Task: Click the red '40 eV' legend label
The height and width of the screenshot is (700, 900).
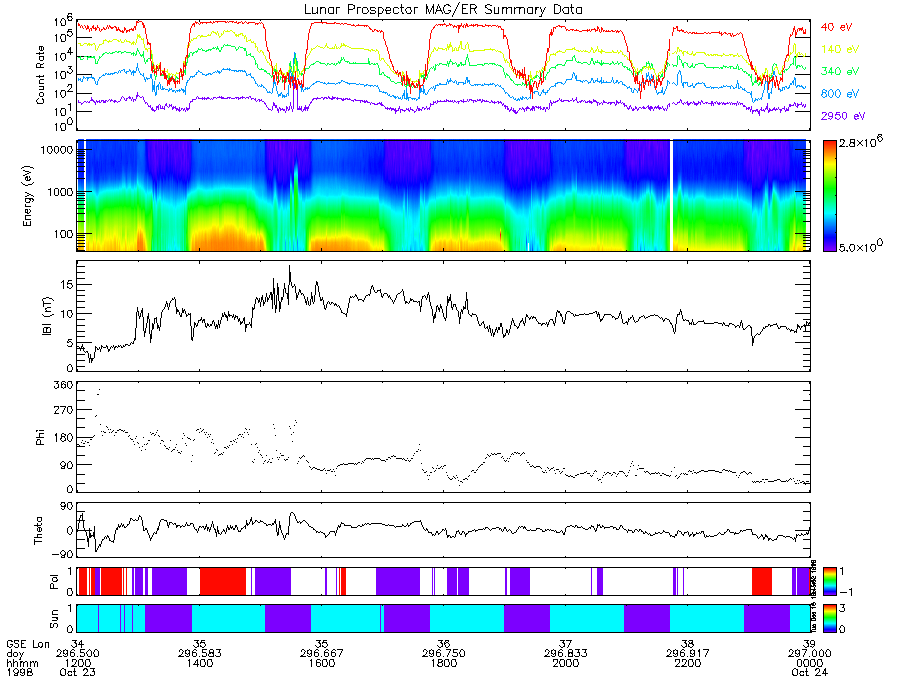Action: point(836,27)
